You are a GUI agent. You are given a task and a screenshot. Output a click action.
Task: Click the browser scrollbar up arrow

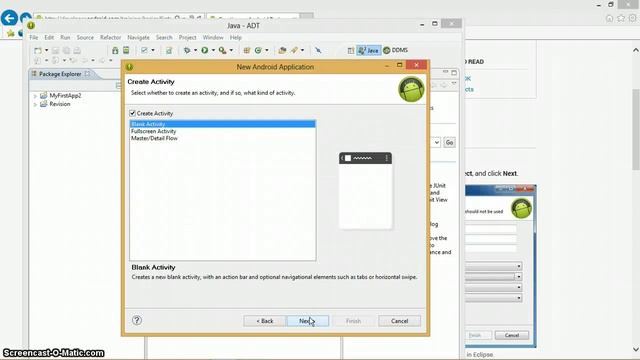click(x=636, y=50)
